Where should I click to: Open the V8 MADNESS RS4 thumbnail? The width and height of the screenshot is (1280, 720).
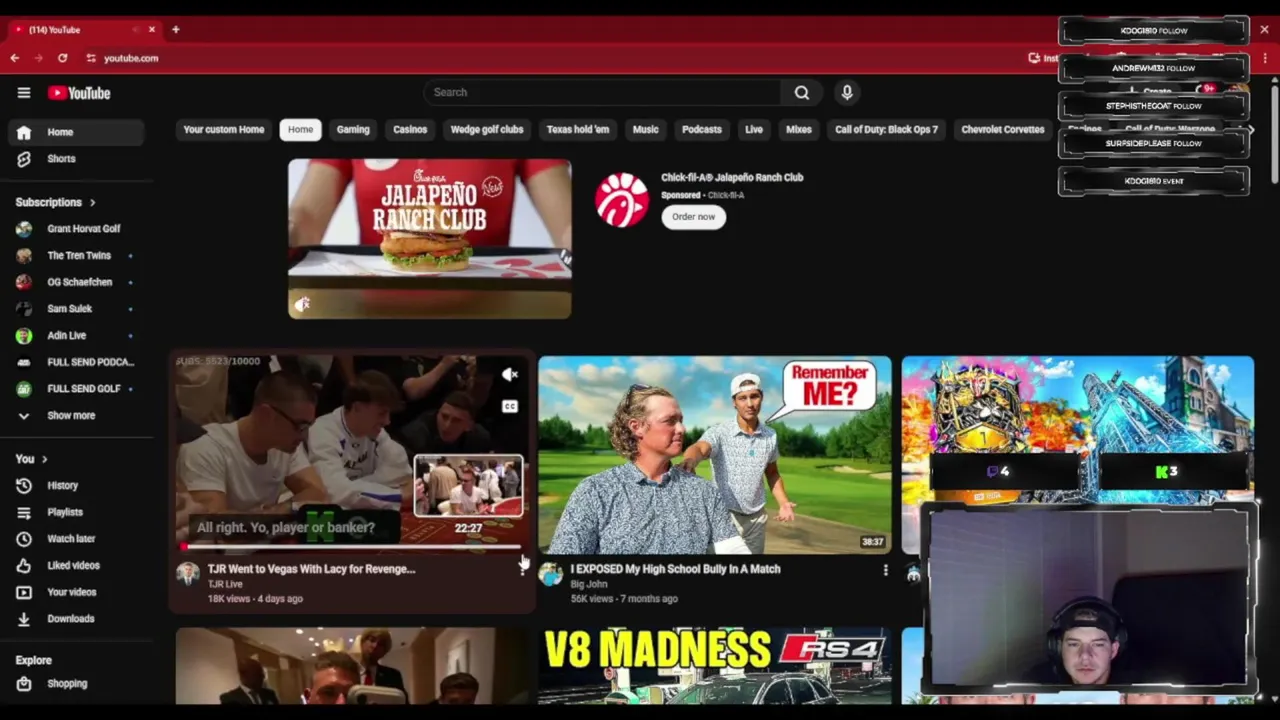click(715, 666)
